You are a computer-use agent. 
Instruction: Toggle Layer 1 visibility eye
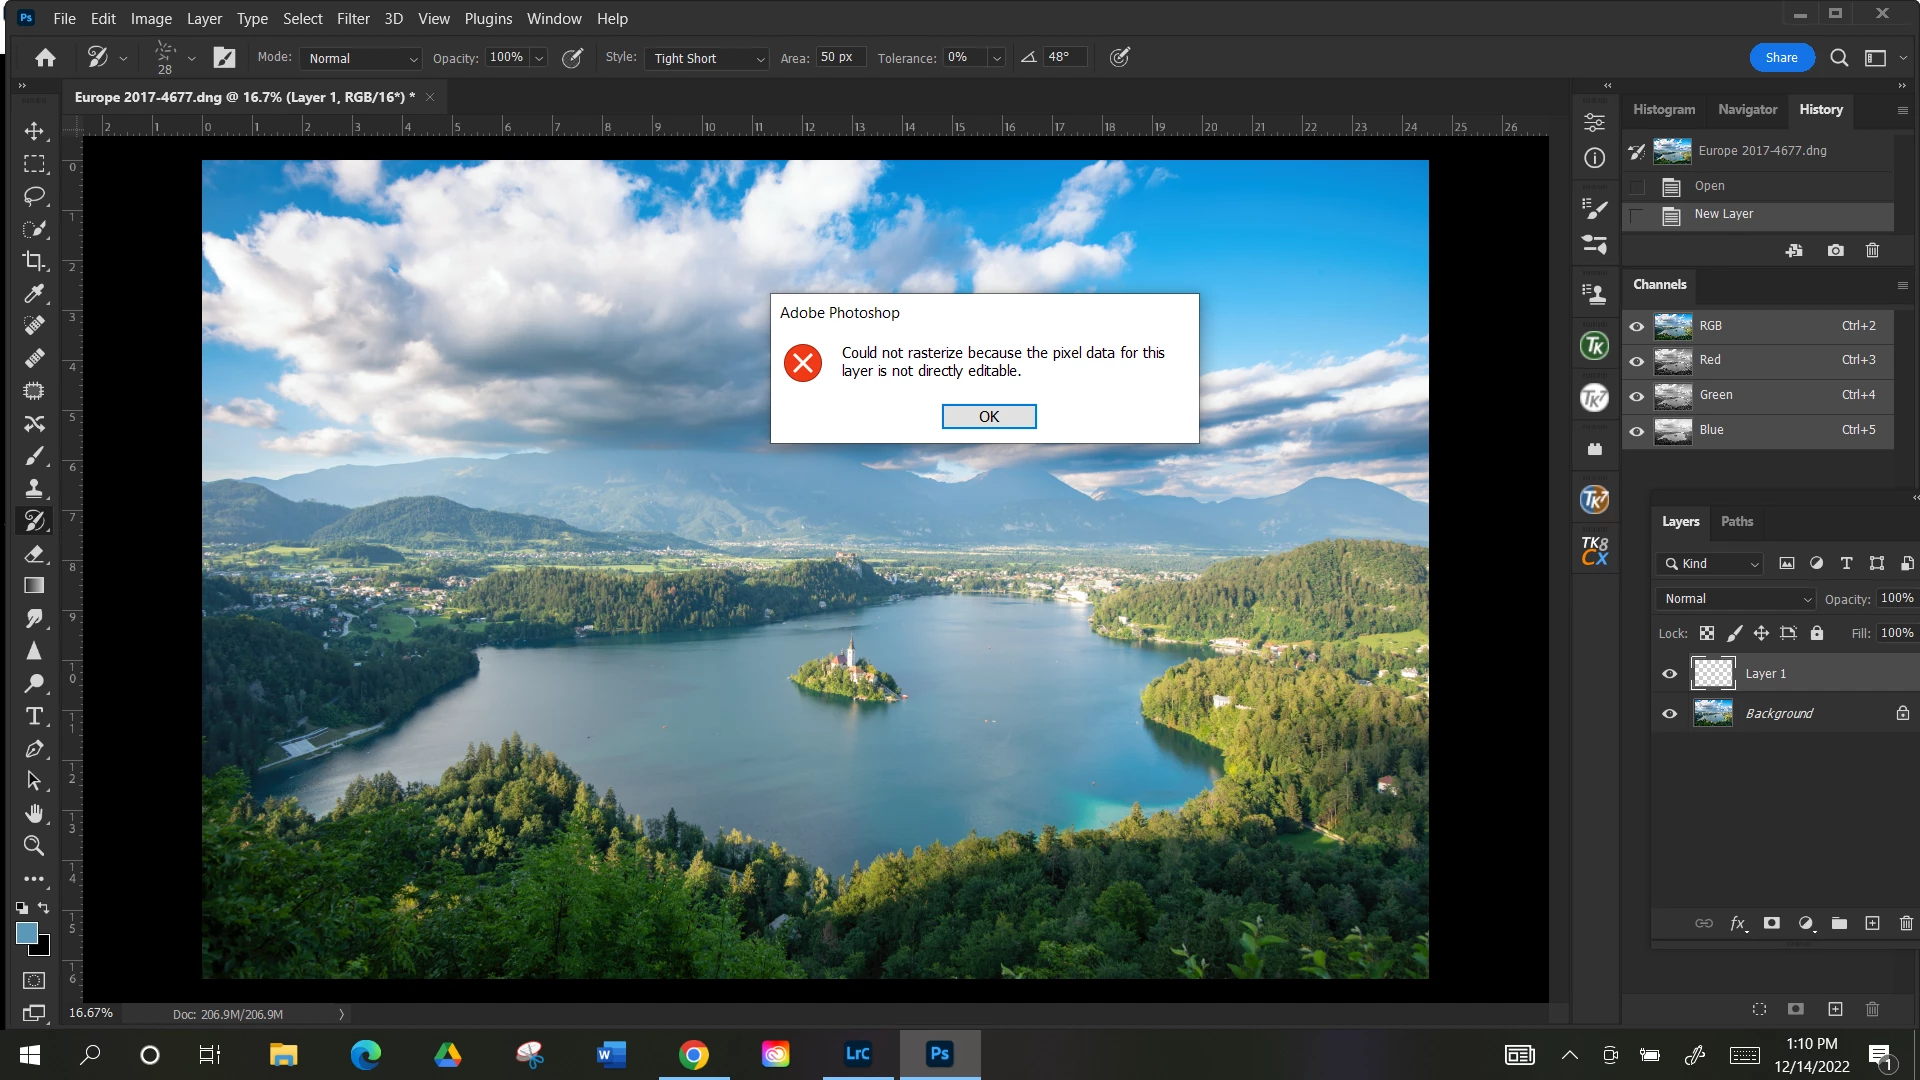(1669, 673)
